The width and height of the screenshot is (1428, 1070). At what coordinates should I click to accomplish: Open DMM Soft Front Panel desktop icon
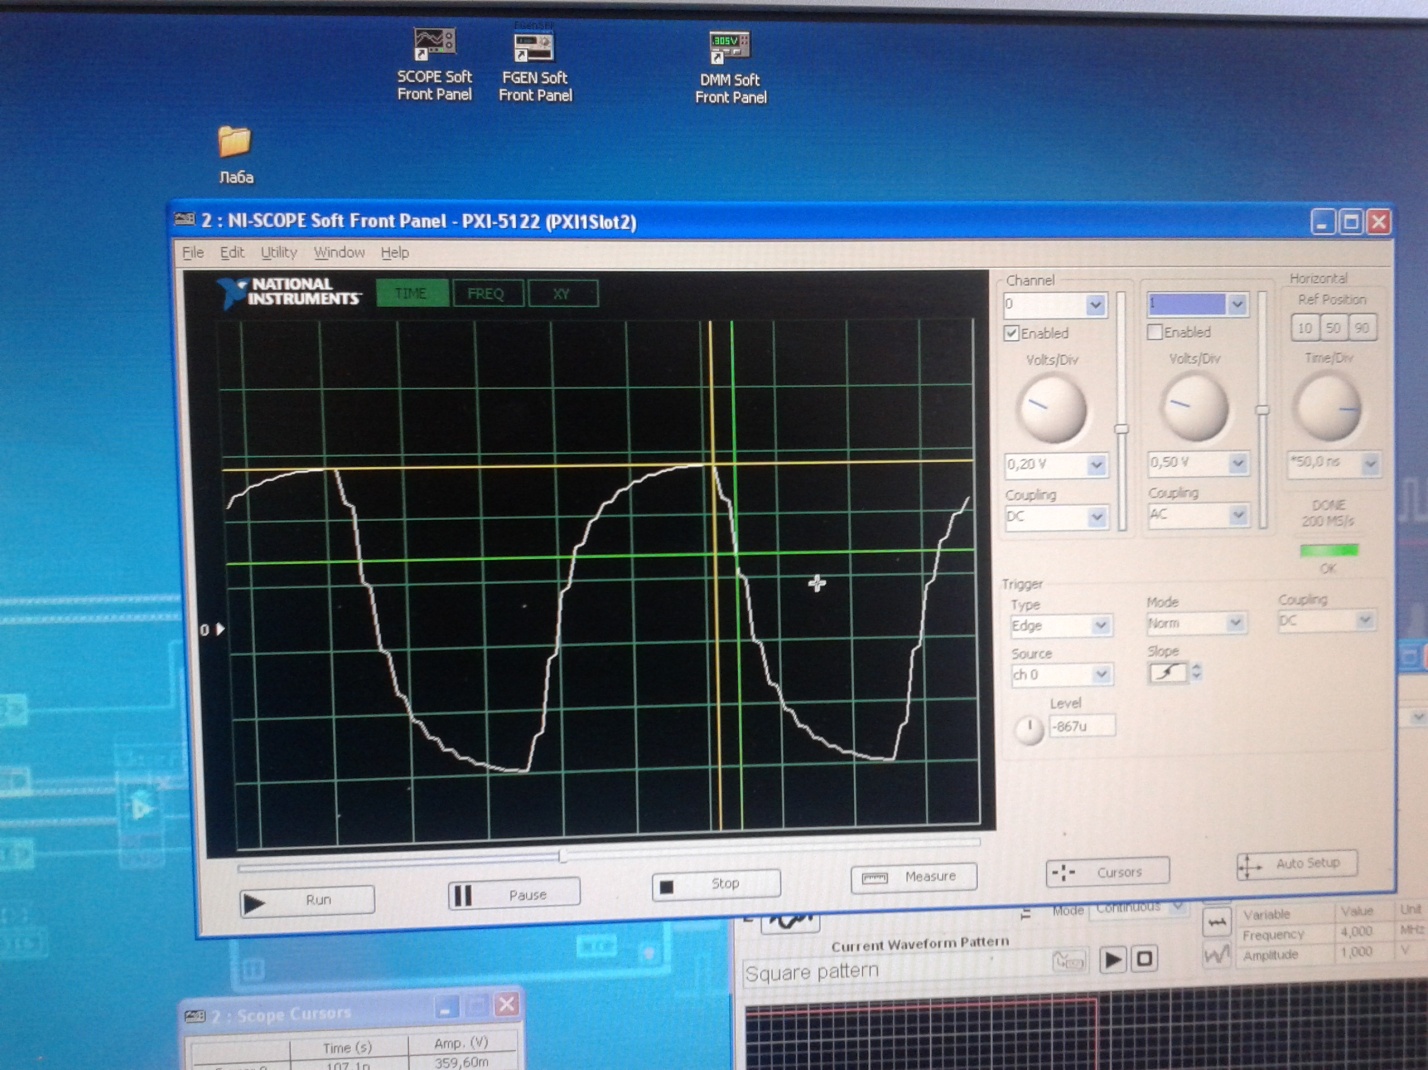[730, 67]
